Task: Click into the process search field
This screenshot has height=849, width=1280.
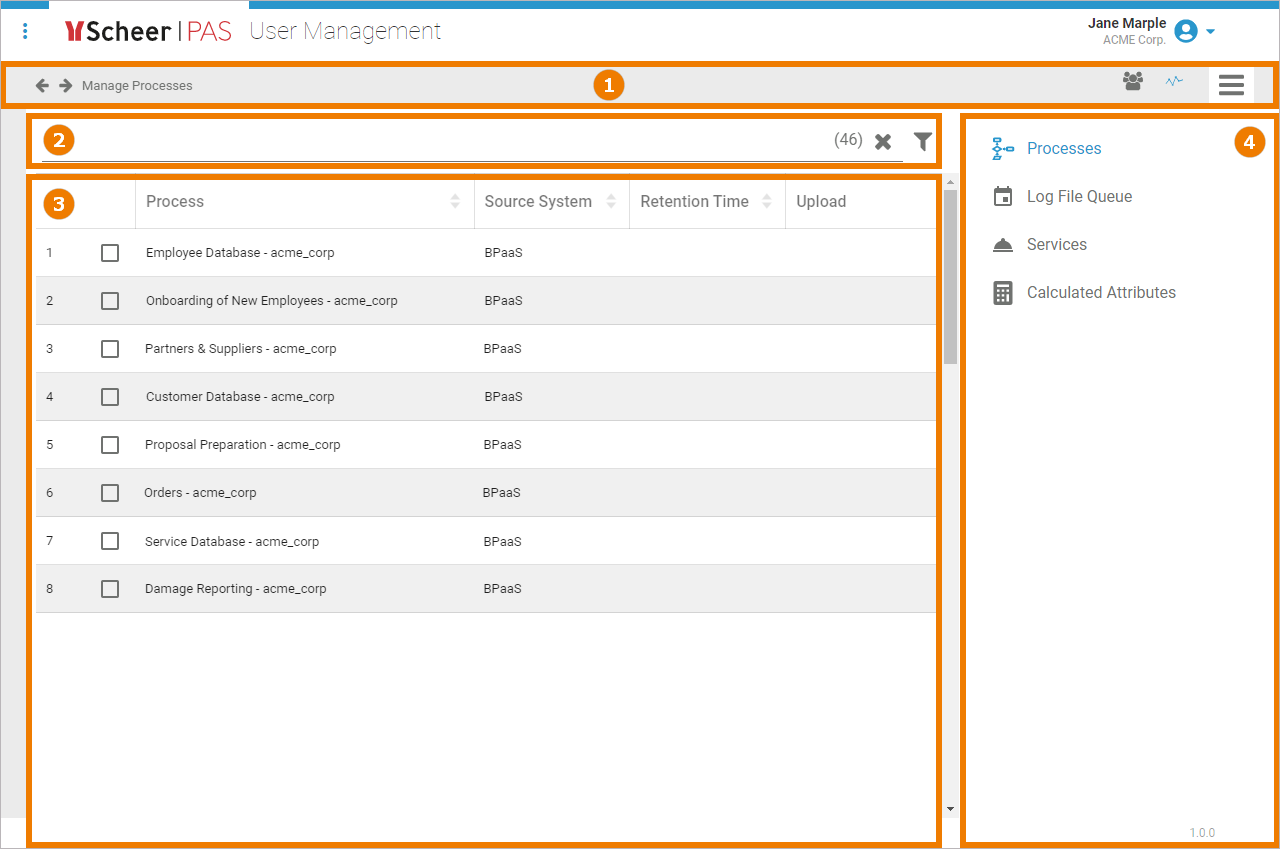Action: click(430, 142)
